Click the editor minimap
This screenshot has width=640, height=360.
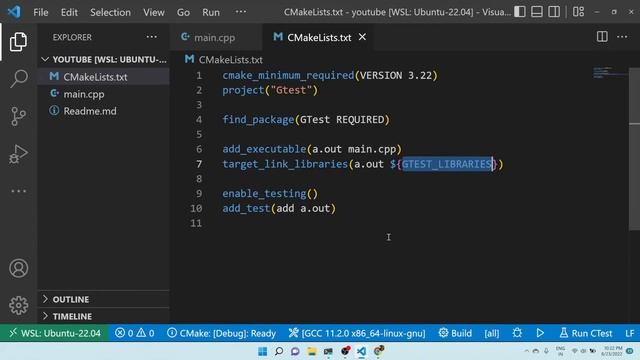click(x=610, y=73)
